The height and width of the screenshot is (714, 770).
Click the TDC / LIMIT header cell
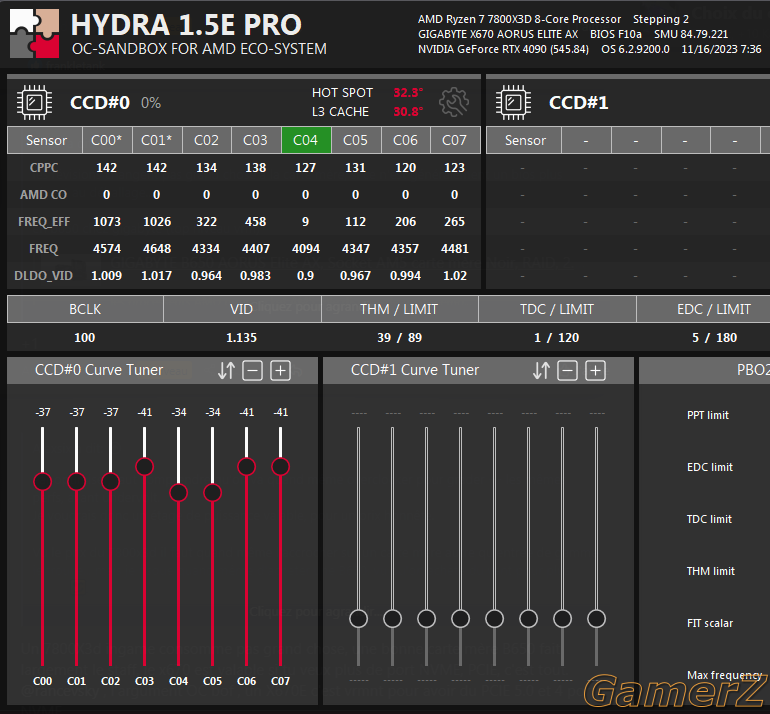click(557, 309)
